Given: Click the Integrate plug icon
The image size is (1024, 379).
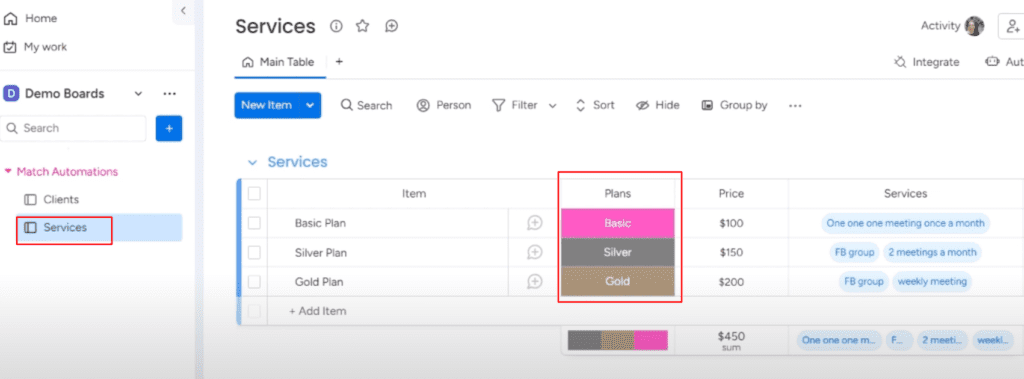Looking at the screenshot, I should coord(901,62).
